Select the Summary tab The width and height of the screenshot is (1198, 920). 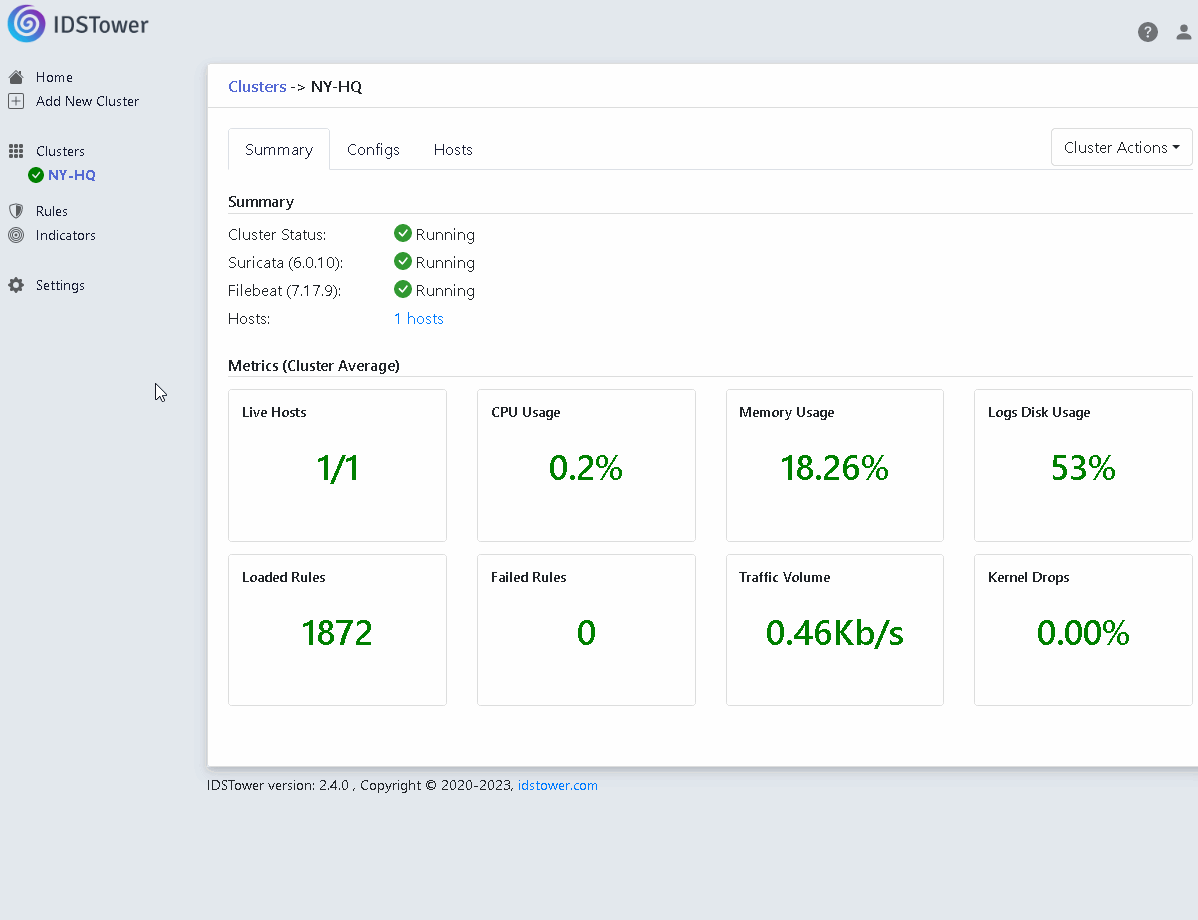click(279, 150)
